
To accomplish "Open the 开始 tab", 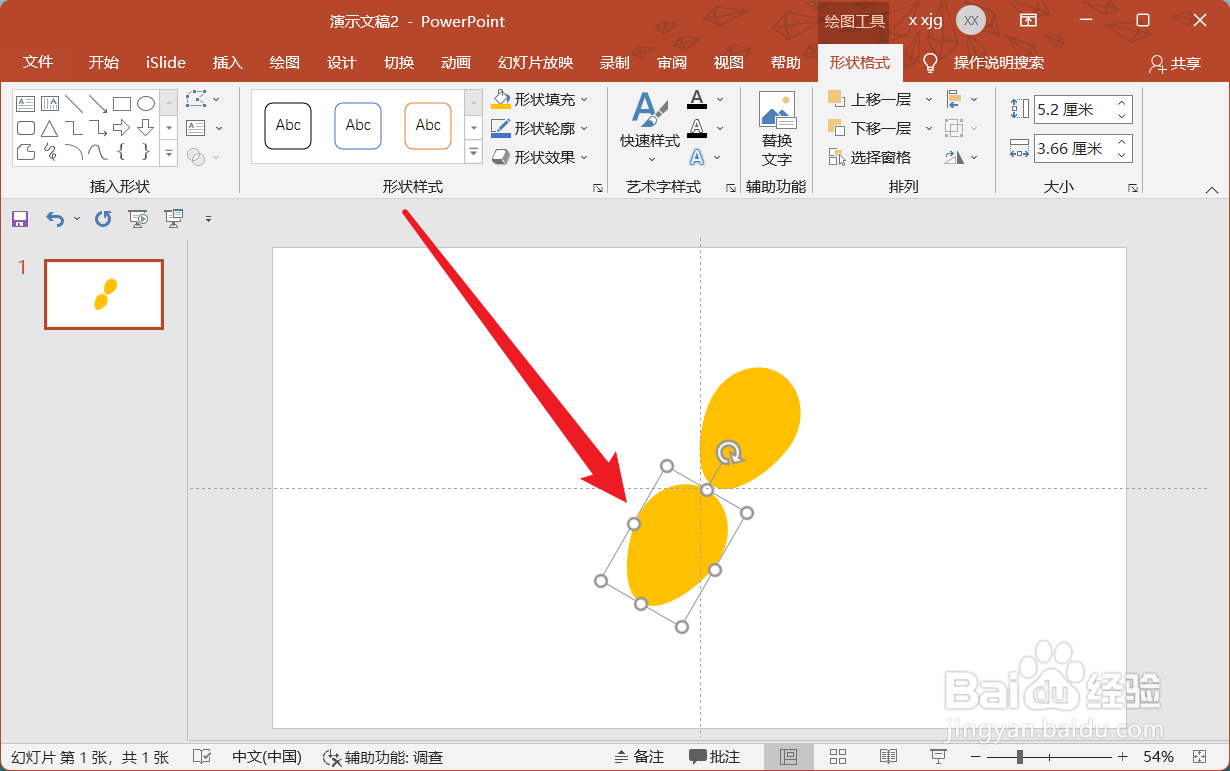I will point(103,62).
